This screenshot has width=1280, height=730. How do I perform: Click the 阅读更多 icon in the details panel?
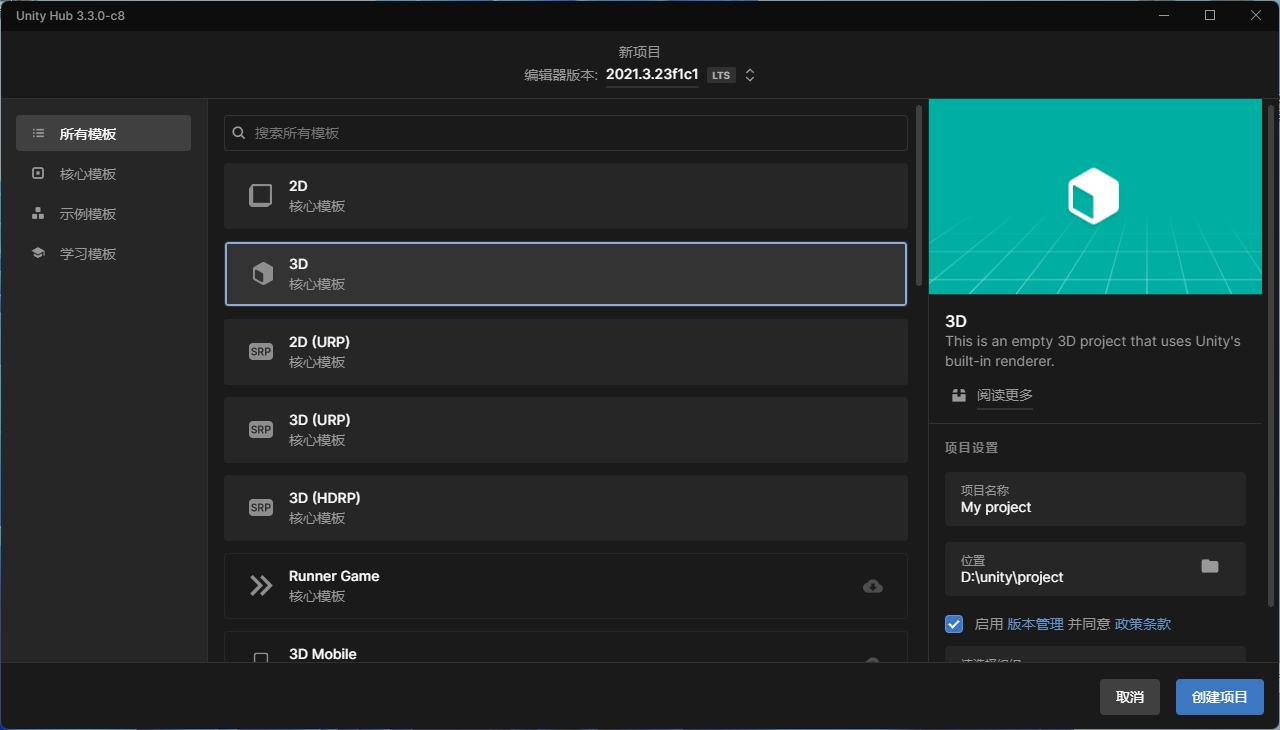click(959, 395)
